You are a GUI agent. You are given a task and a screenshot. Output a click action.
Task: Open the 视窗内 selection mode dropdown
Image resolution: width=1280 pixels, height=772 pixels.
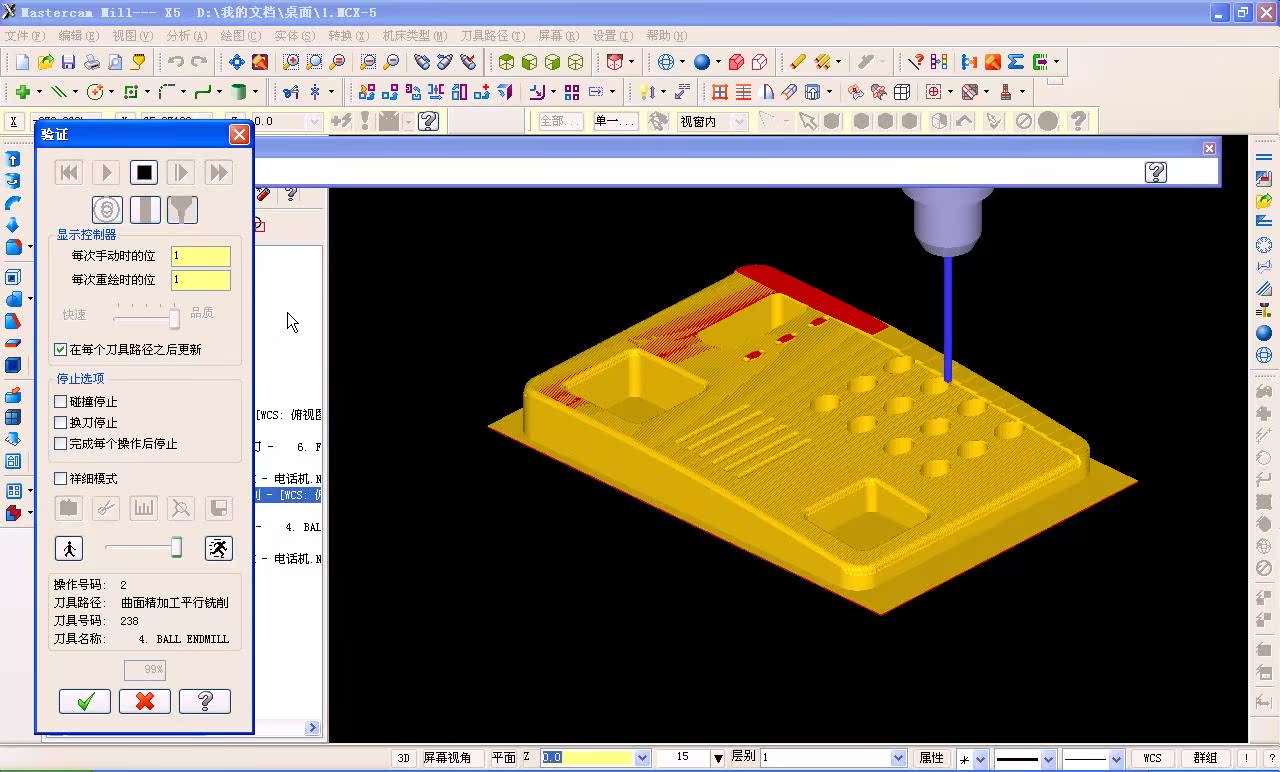point(739,121)
